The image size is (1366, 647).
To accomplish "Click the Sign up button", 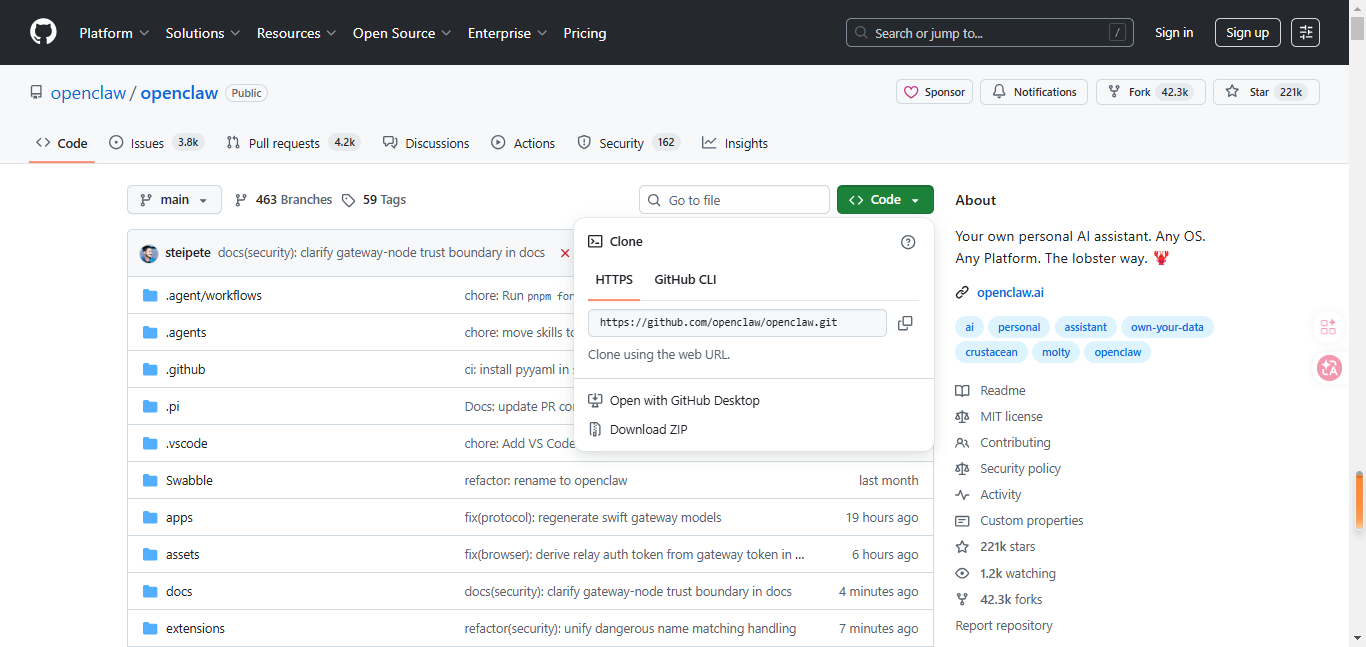I will pos(1247,33).
